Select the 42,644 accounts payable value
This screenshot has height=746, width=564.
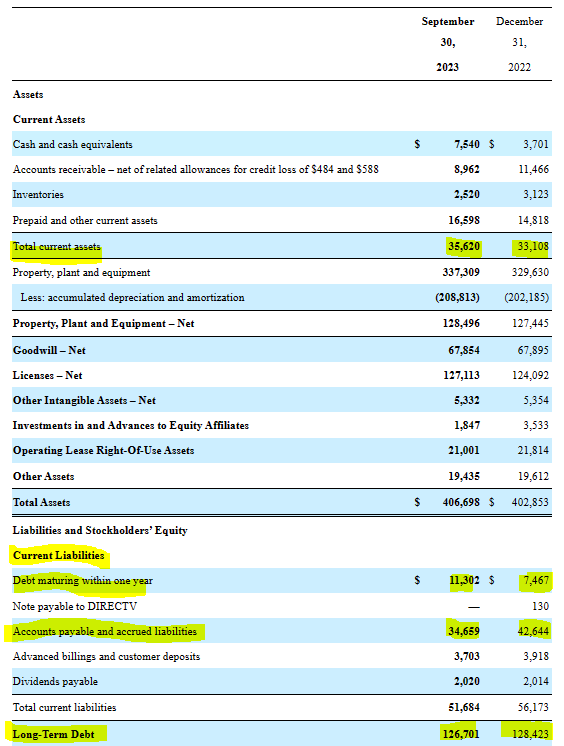point(533,632)
